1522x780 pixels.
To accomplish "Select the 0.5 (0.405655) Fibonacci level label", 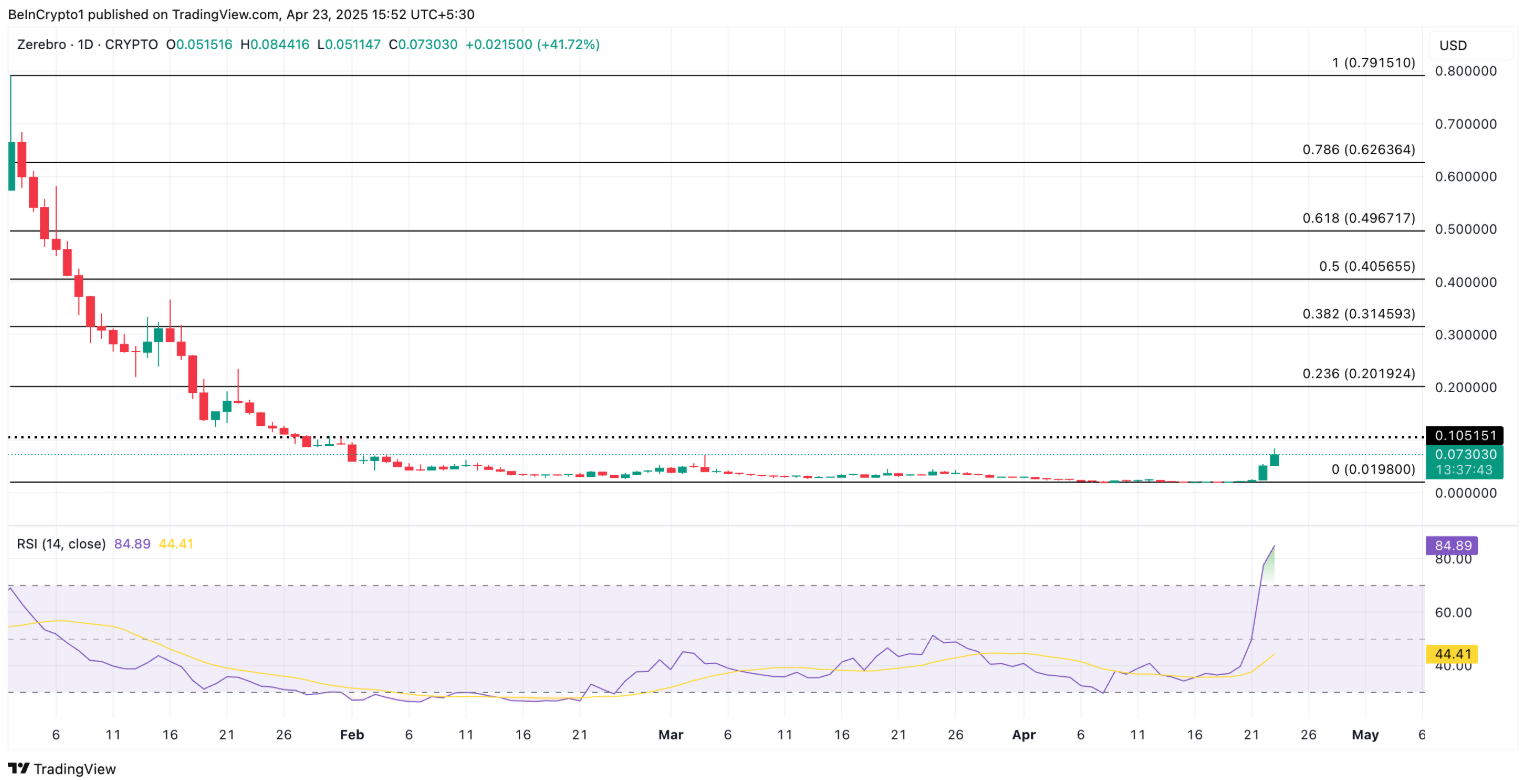I will [1367, 267].
